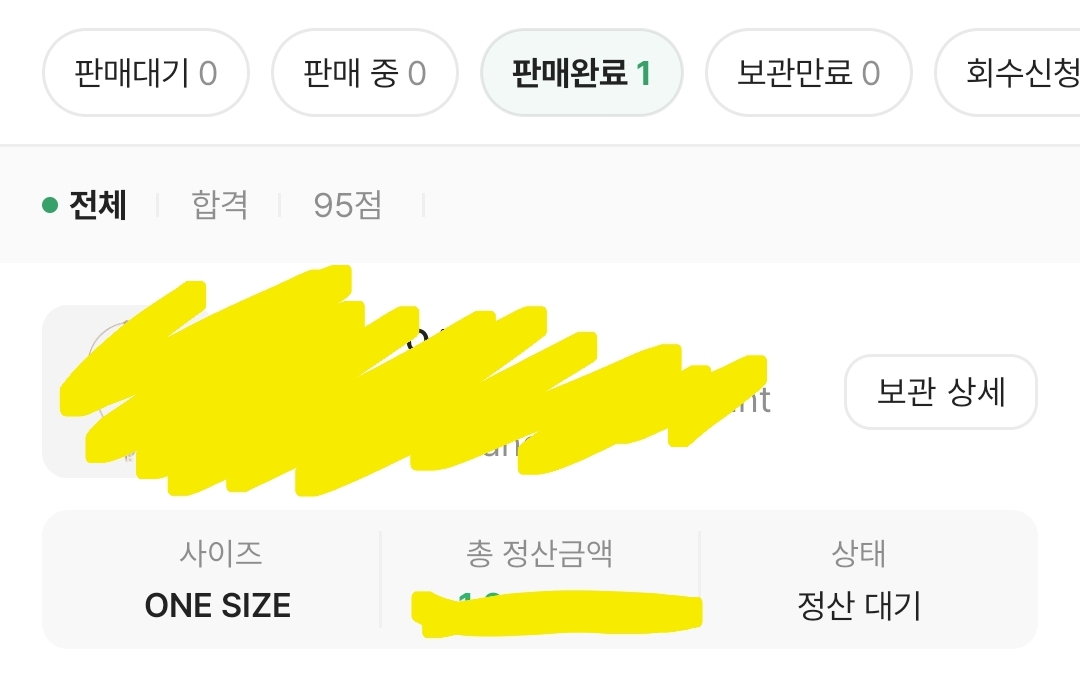Select the 판매완료 tab
Image resolution: width=1080 pixels, height=692 pixels.
tap(581, 73)
